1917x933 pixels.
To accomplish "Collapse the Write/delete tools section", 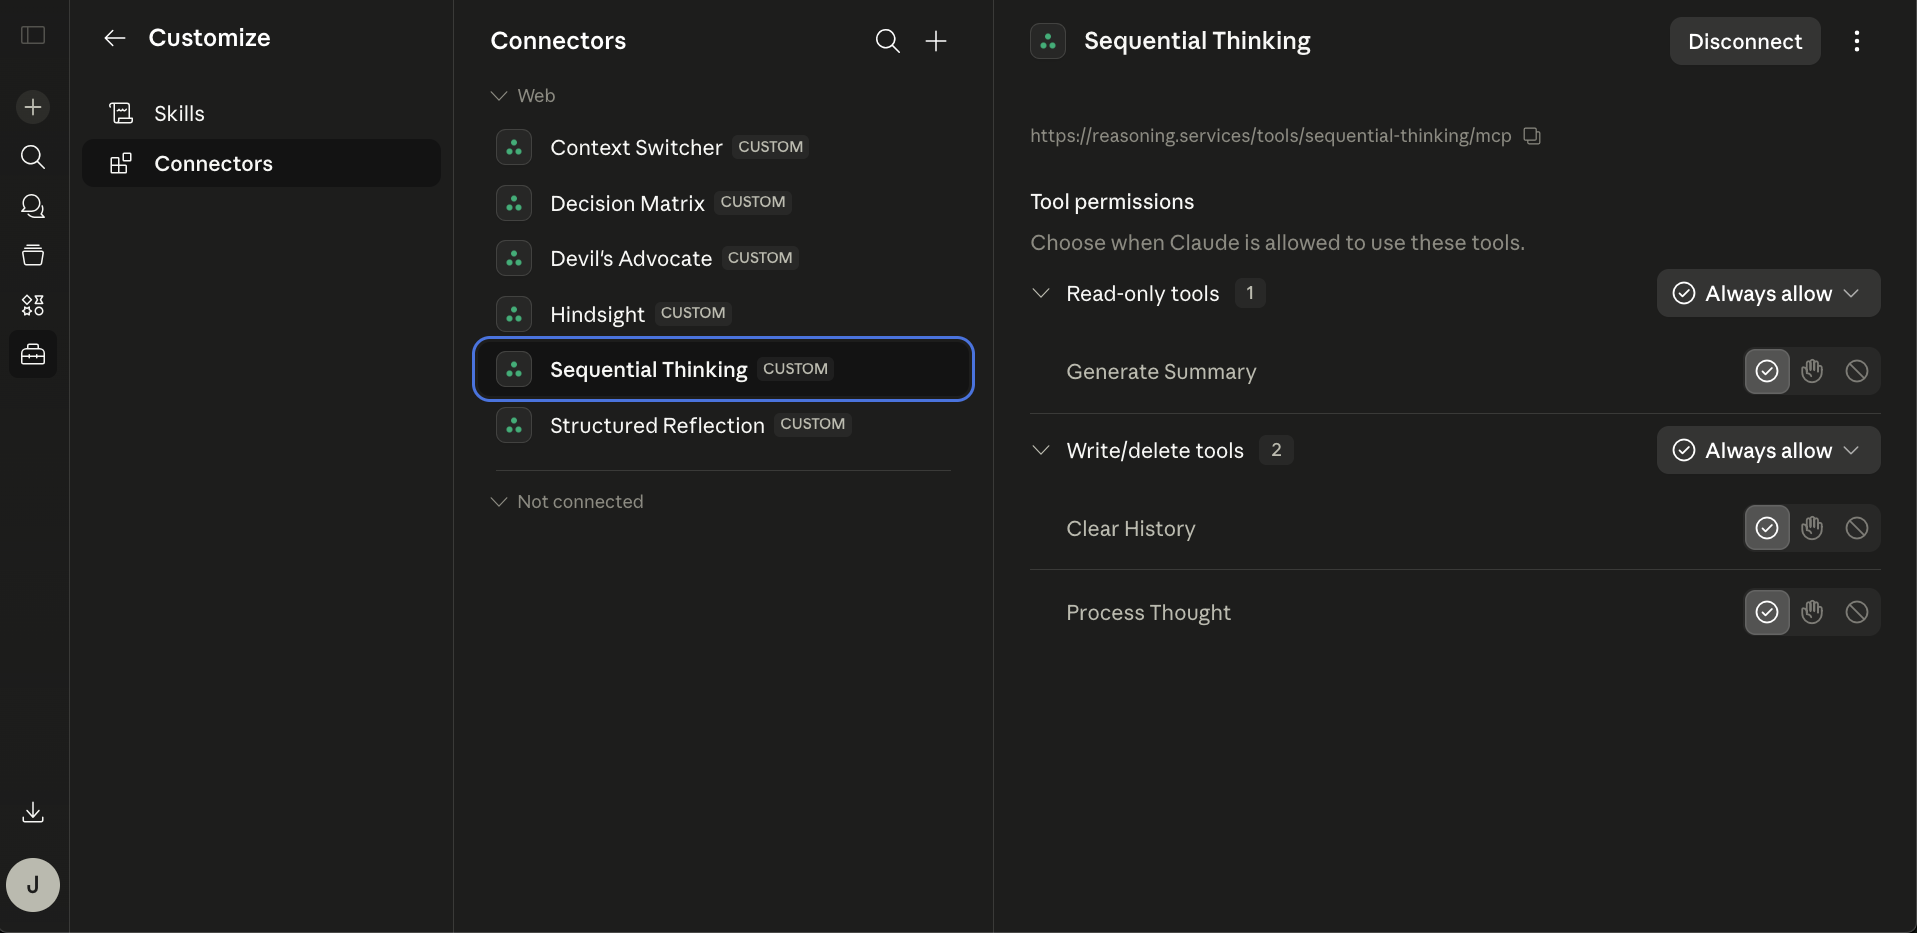I will pos(1041,450).
